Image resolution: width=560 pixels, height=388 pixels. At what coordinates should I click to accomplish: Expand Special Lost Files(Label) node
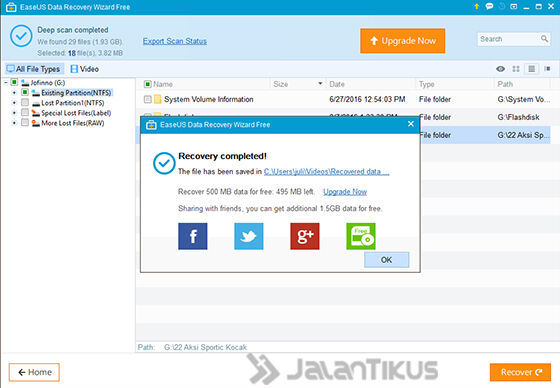[x=14, y=113]
